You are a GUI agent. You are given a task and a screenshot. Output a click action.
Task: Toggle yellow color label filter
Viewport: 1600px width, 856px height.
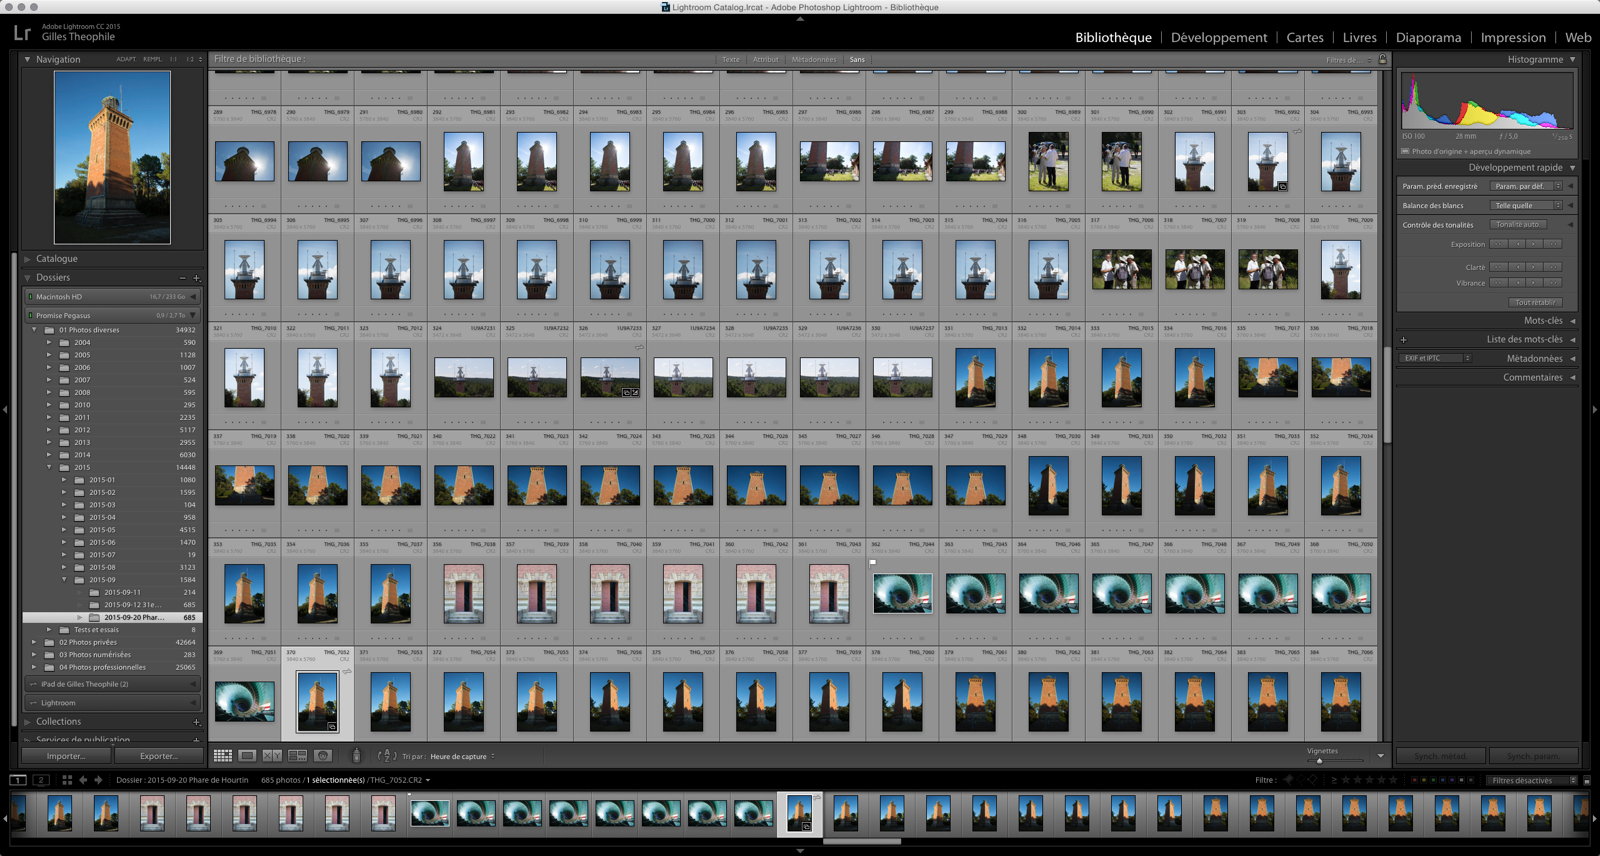[1424, 780]
